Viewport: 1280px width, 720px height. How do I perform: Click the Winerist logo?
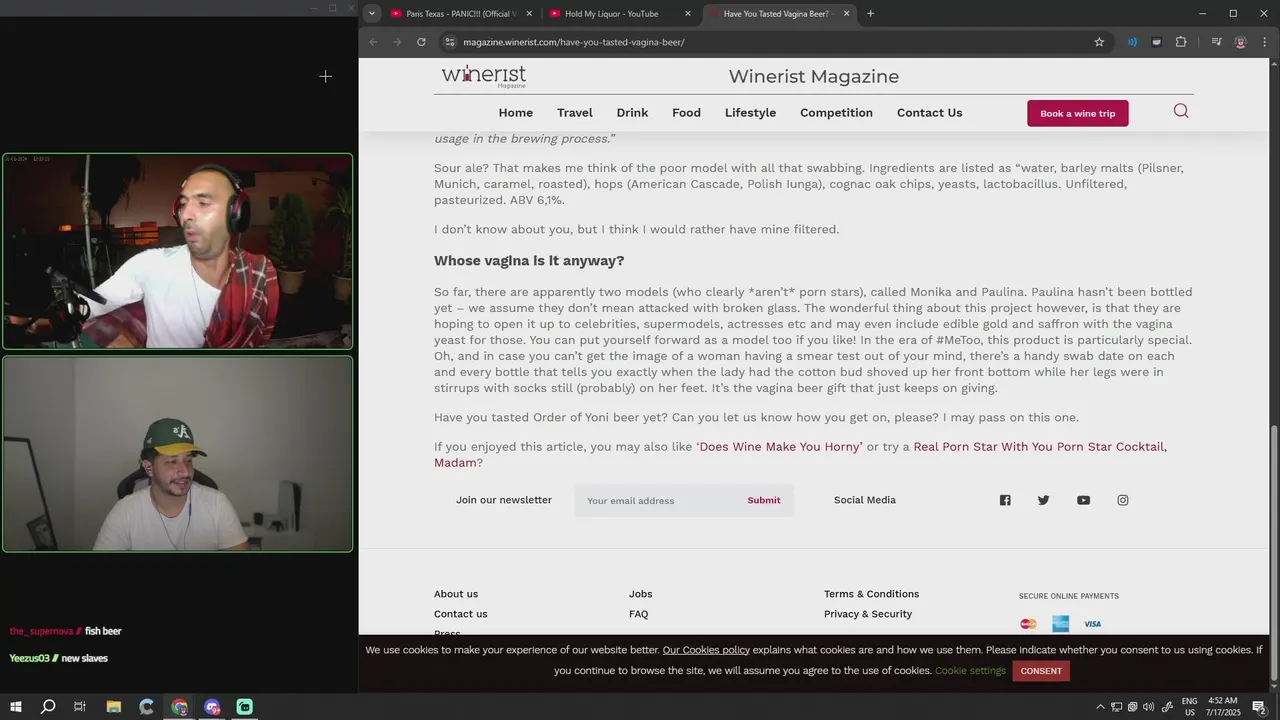(x=484, y=76)
